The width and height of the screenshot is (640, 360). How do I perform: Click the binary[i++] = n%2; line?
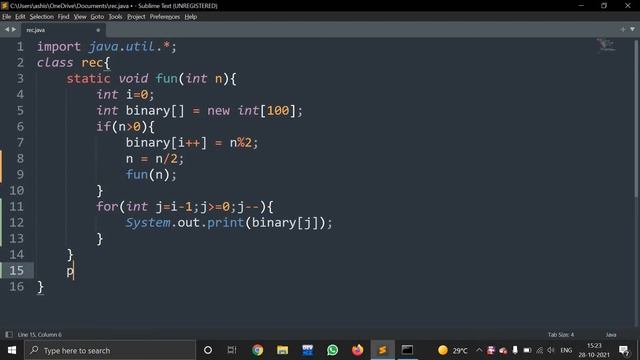[x=192, y=143]
